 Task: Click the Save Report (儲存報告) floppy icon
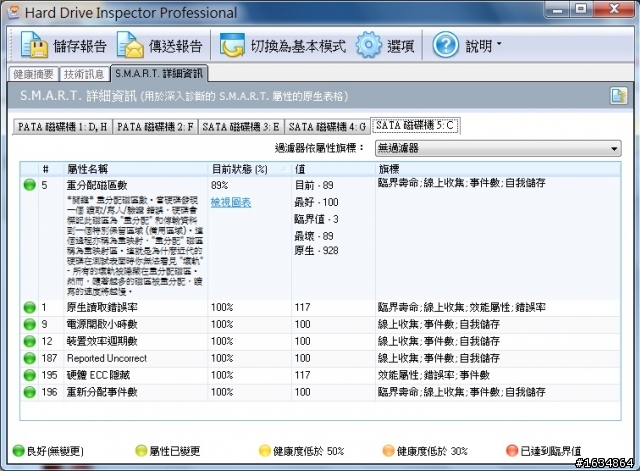point(34,45)
